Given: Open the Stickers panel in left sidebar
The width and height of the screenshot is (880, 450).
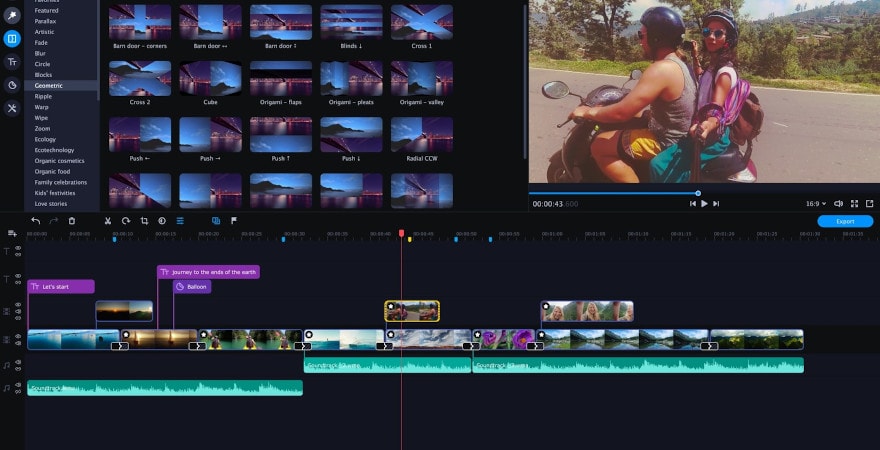Looking at the screenshot, I should click(12, 85).
